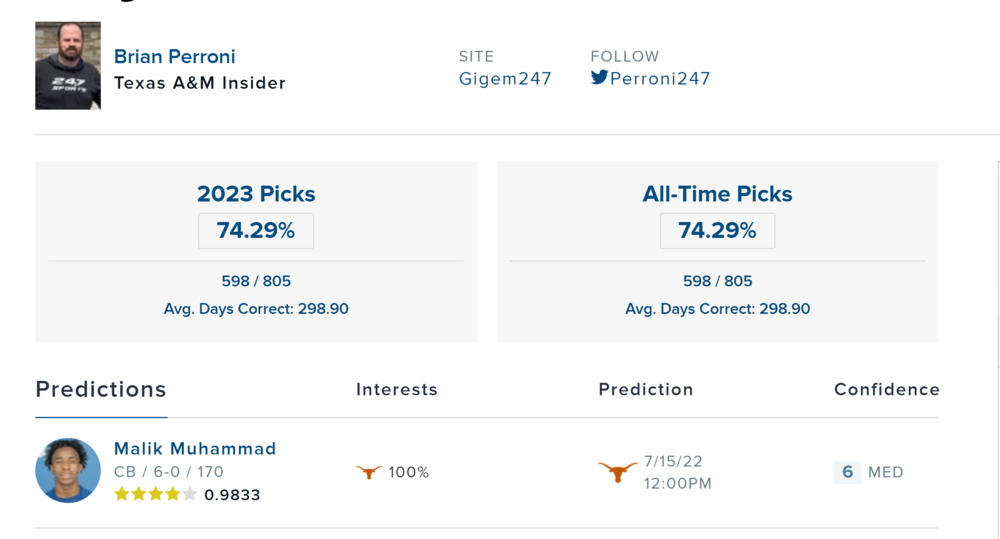Screen dimensions: 1000x539
Task: Select the Predictions tab
Action: pos(101,389)
